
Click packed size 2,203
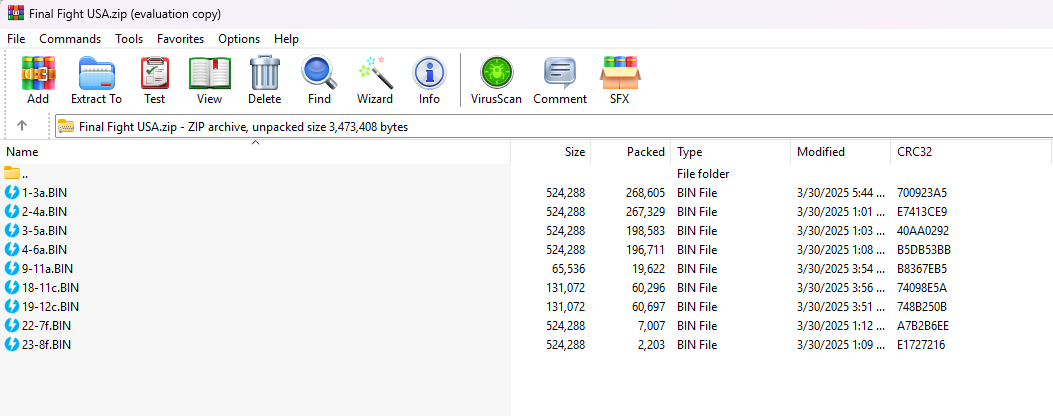click(x=651, y=345)
